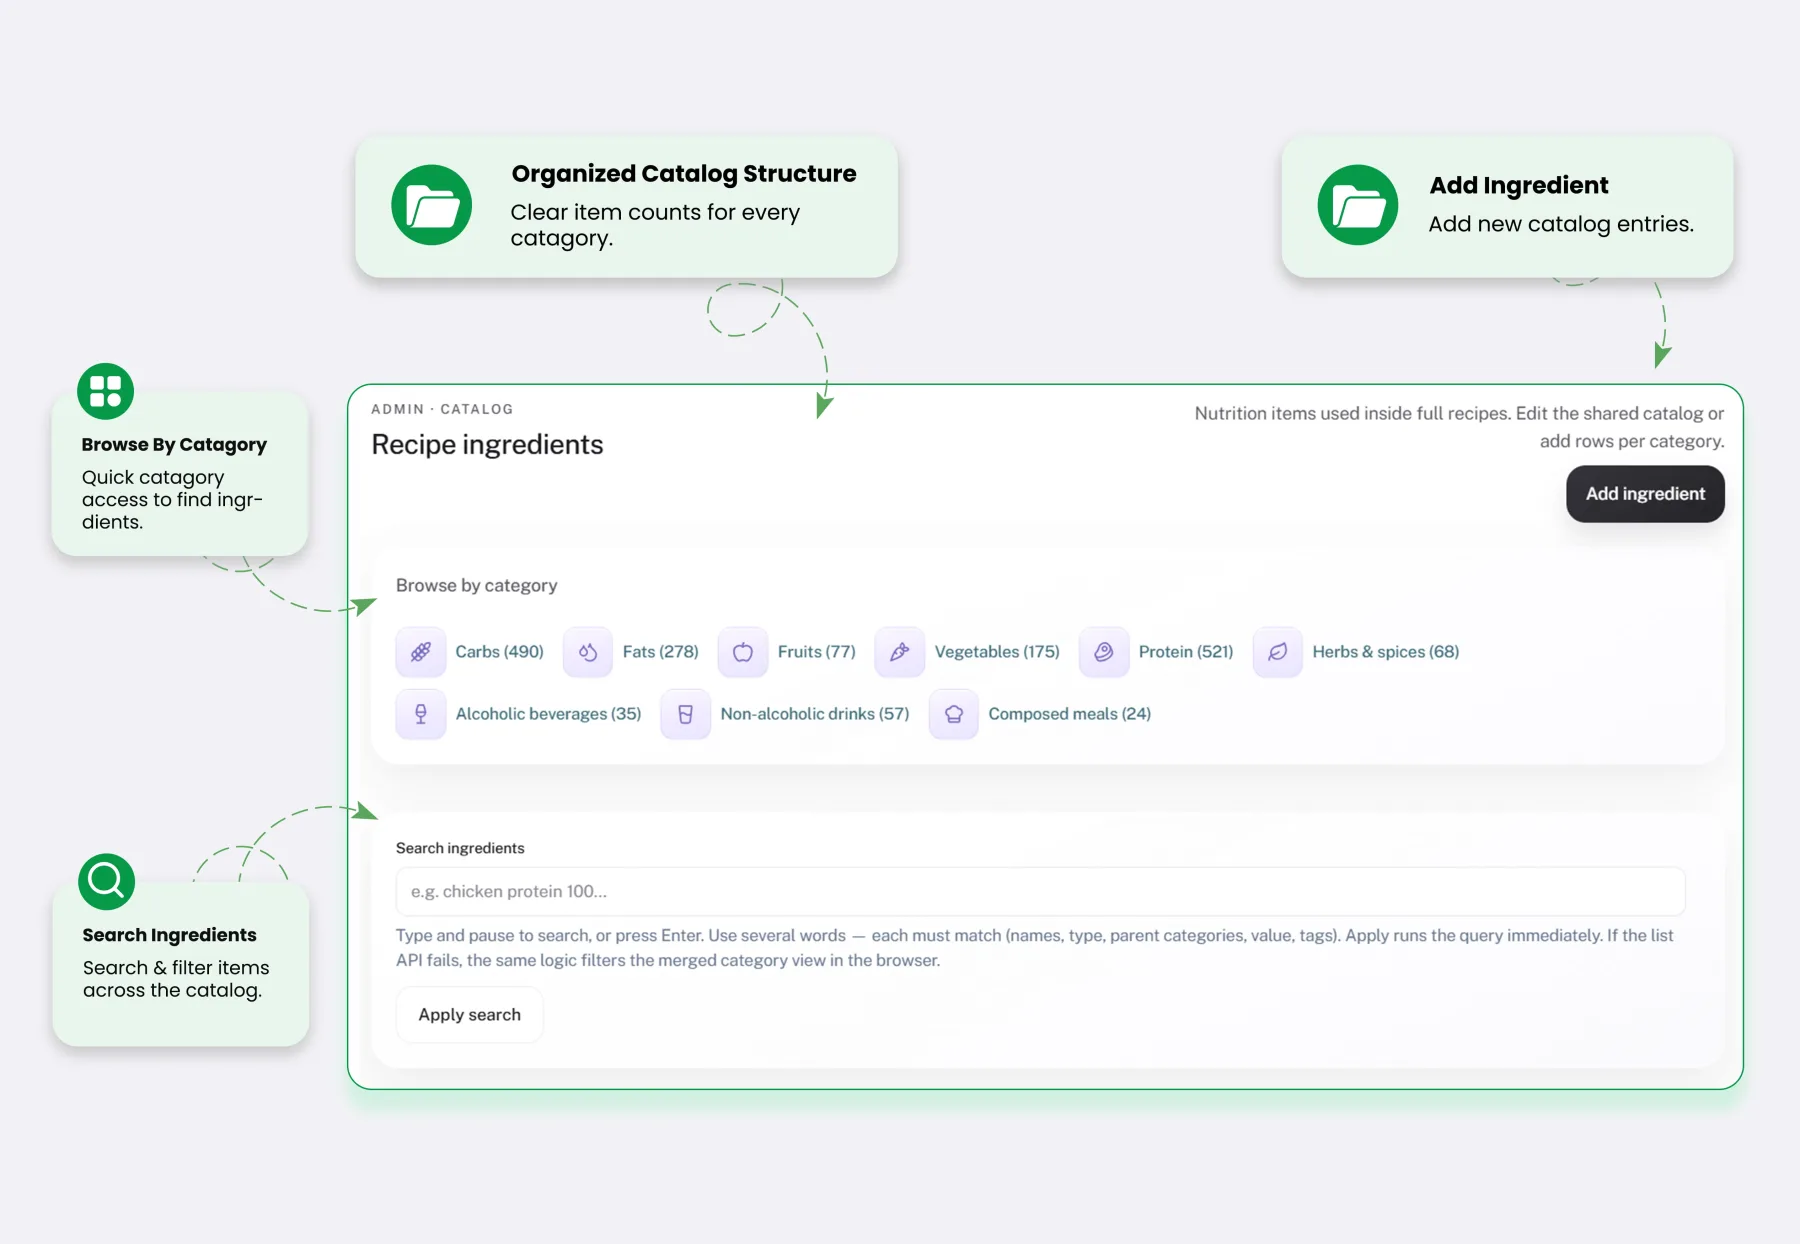1800x1244 pixels.
Task: Click the green grid icon above Browse By Catagory
Action: pyautogui.click(x=106, y=391)
